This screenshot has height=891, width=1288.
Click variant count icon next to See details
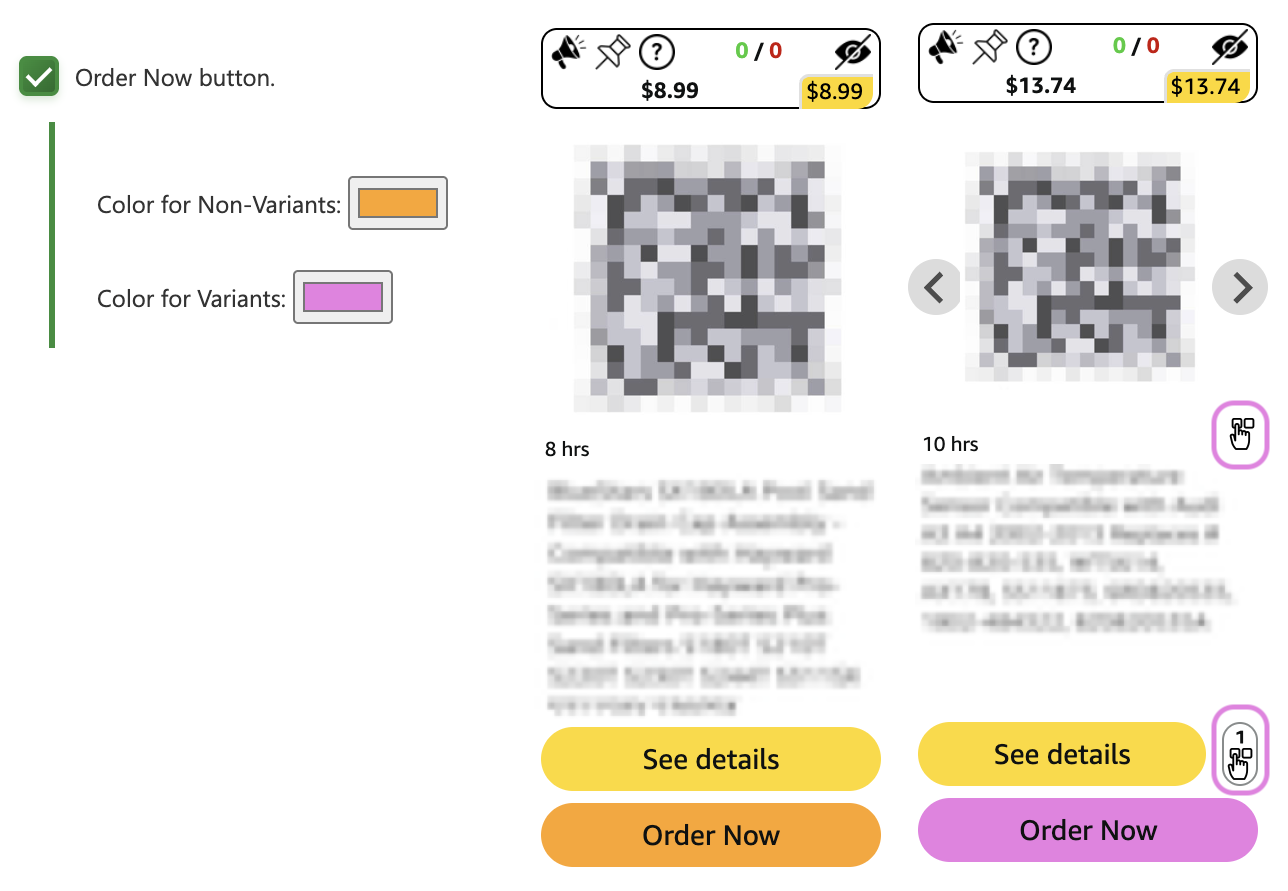click(x=1240, y=751)
